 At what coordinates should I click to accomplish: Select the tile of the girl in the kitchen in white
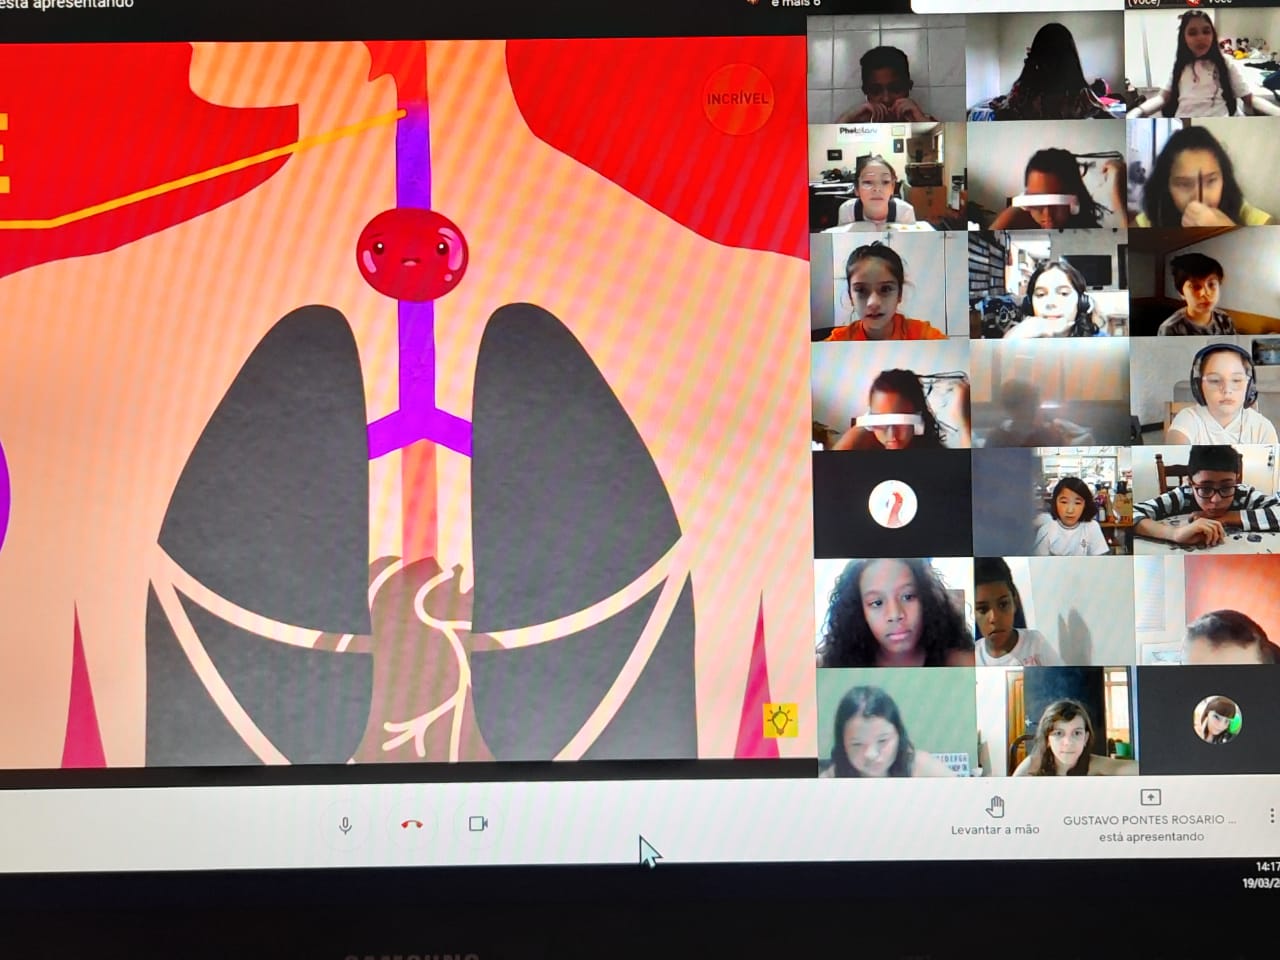click(1052, 502)
